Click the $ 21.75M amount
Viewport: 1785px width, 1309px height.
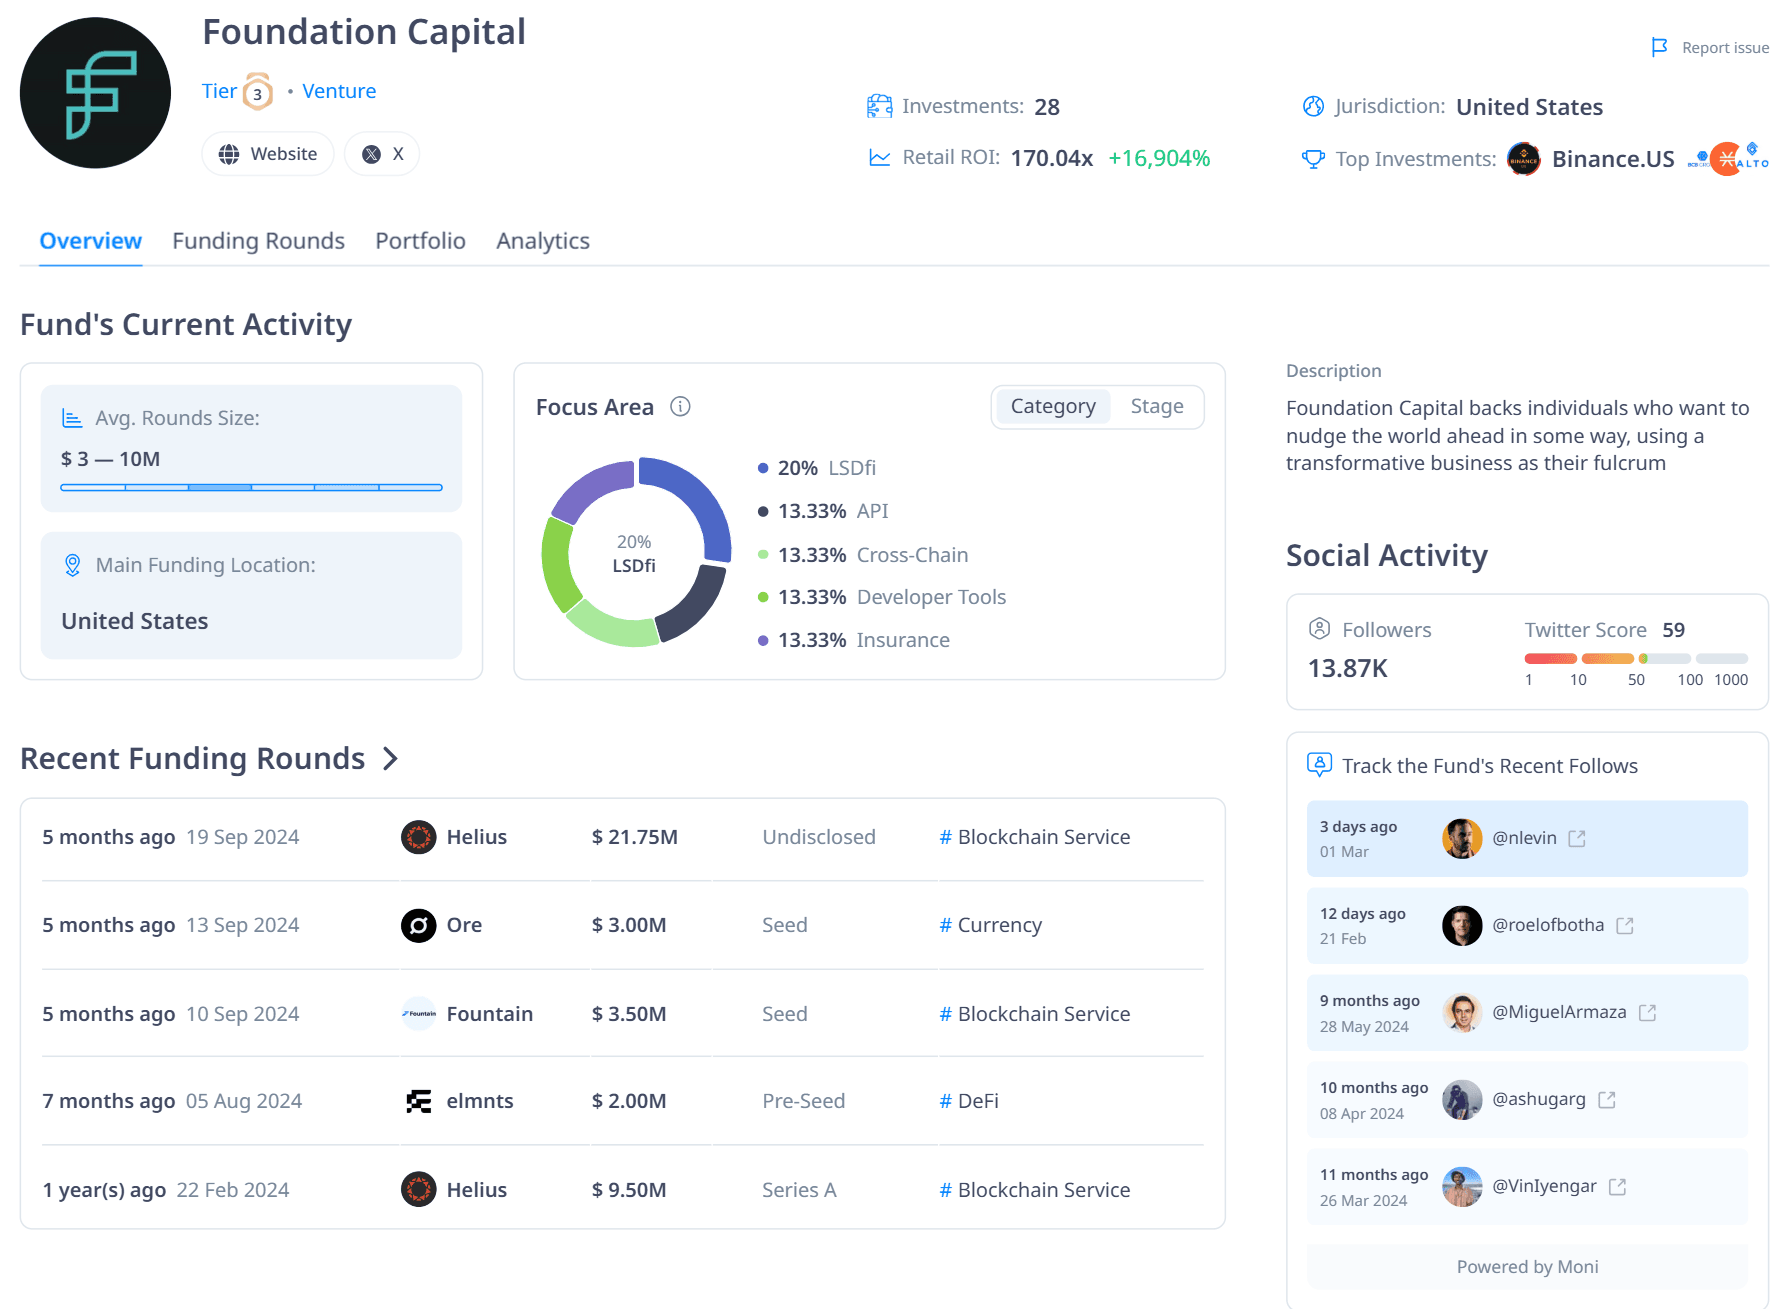[635, 837]
